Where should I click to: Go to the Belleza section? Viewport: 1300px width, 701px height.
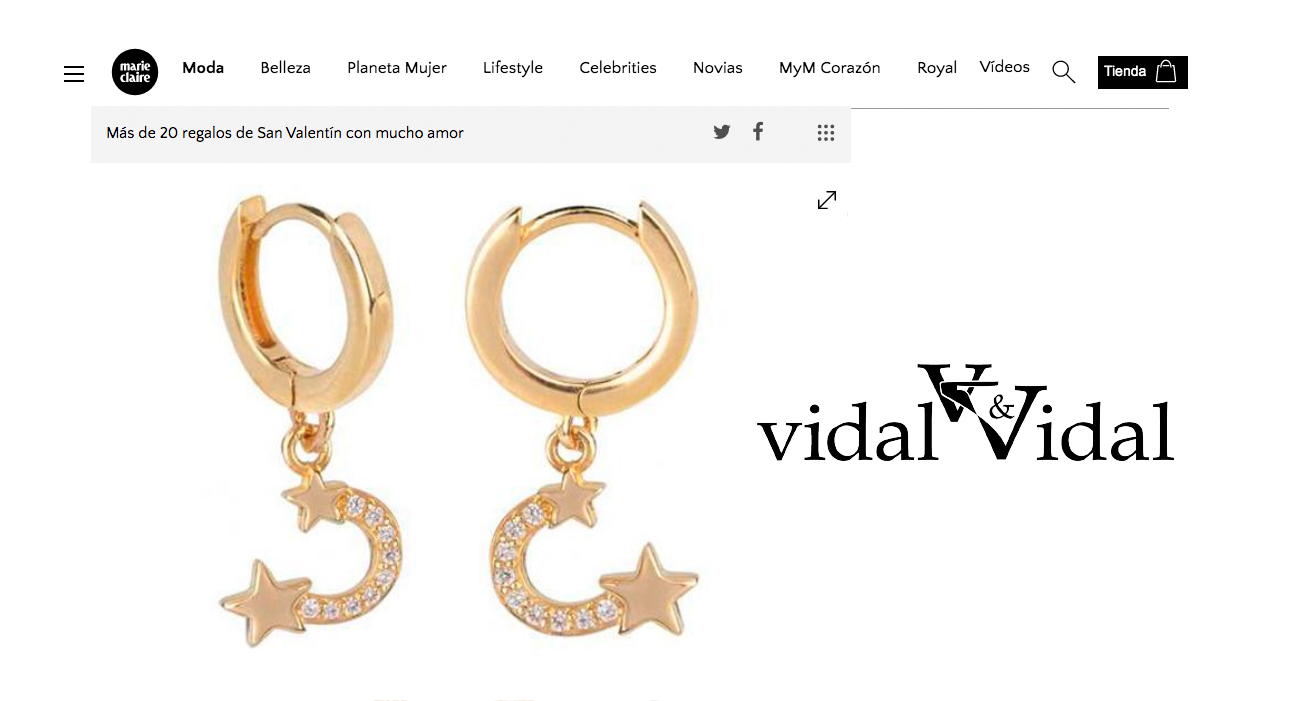(286, 68)
